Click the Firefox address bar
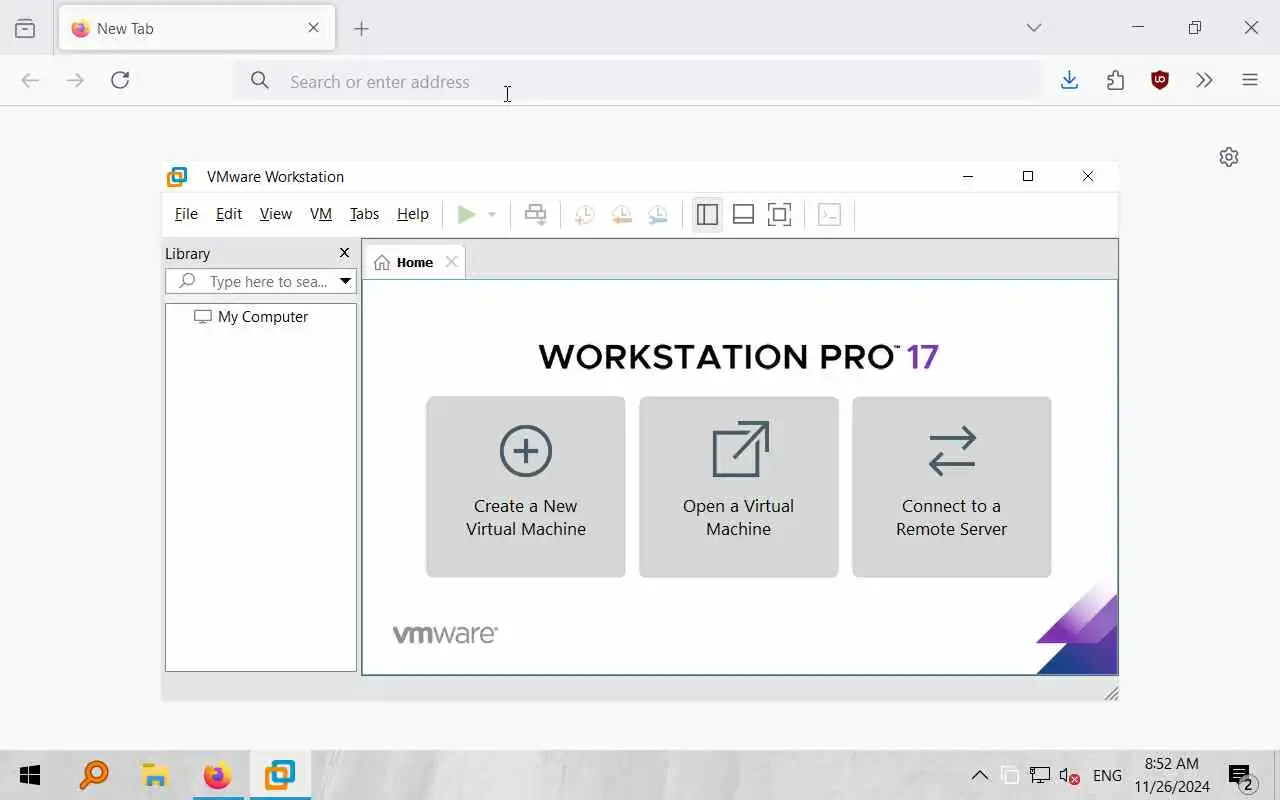The image size is (1280, 800). (x=637, y=81)
